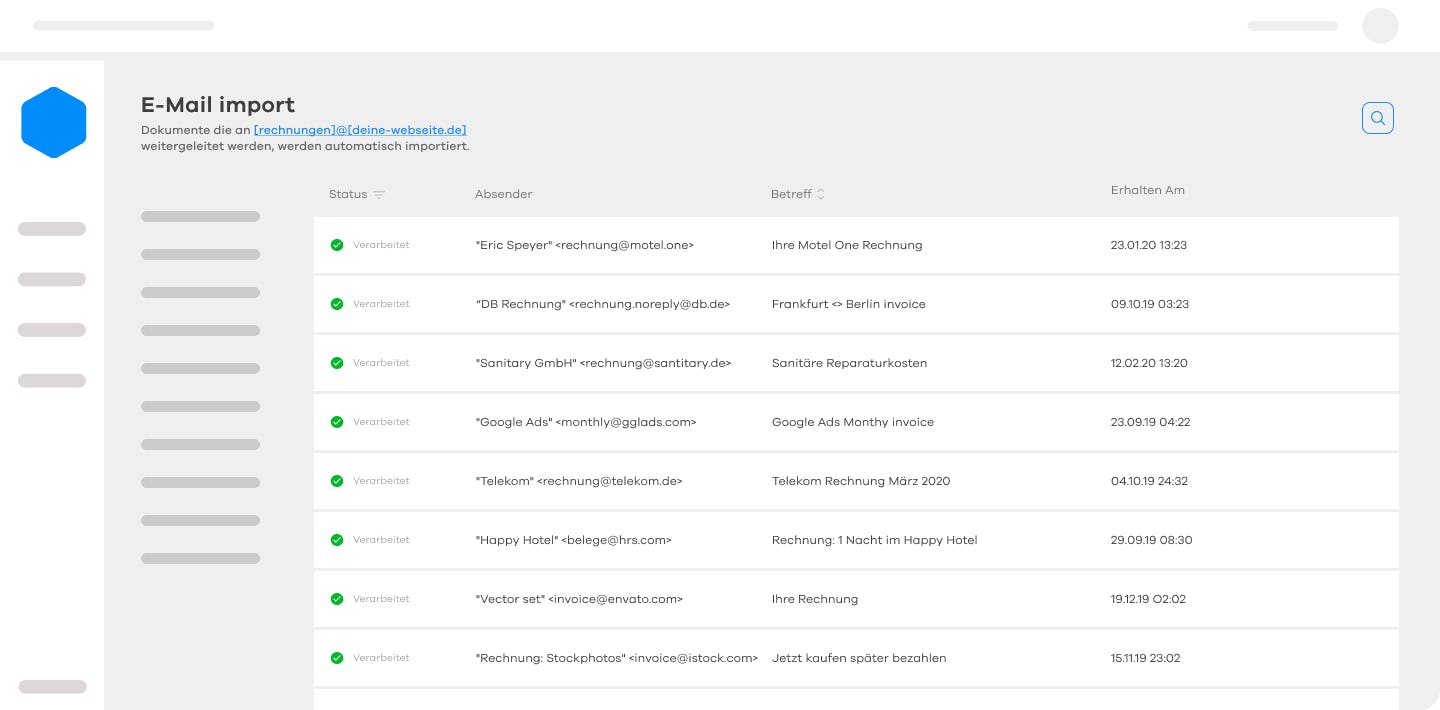The height and width of the screenshot is (710, 1440).
Task: Click green checkmark on Motel One row
Action: (x=337, y=245)
